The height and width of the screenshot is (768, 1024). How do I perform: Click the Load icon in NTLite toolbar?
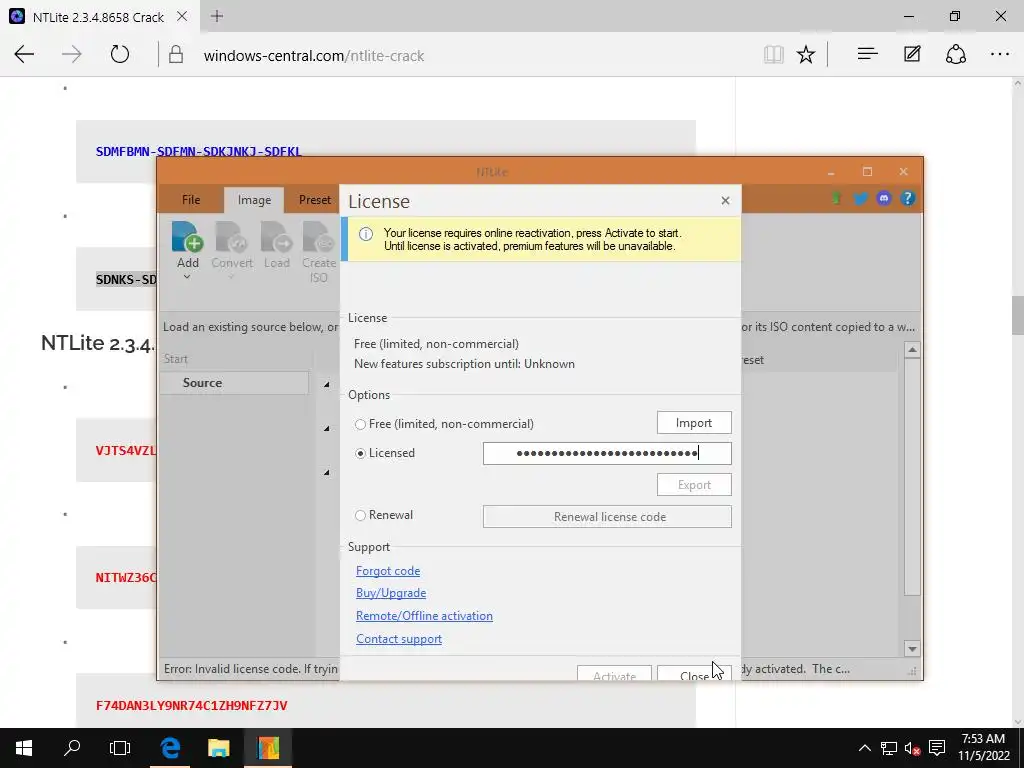pos(276,237)
